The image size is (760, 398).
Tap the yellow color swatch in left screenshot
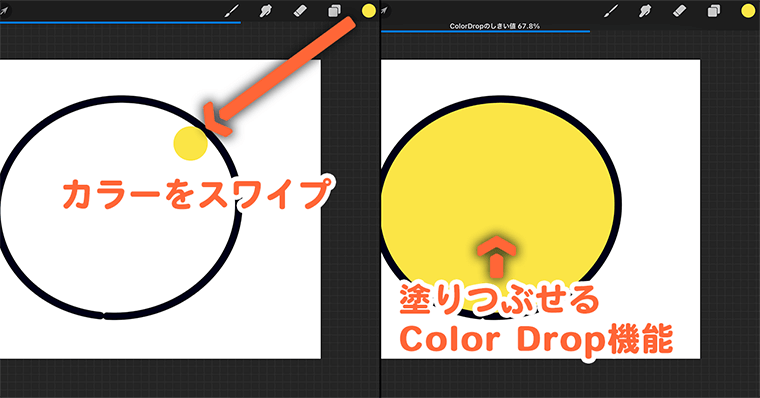coord(369,11)
